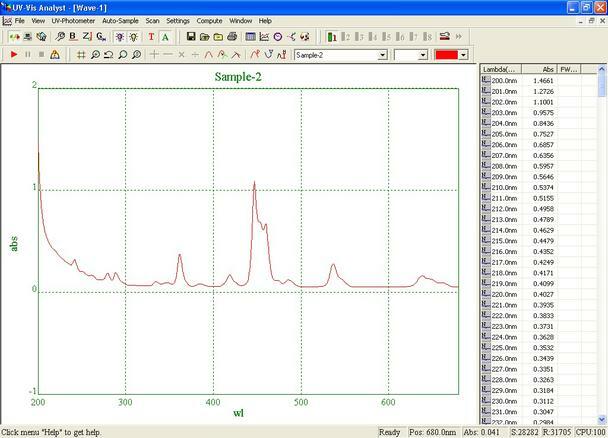Click the red-green arrows icon at toolbar start
This screenshot has width=608, height=438.
[14, 37]
